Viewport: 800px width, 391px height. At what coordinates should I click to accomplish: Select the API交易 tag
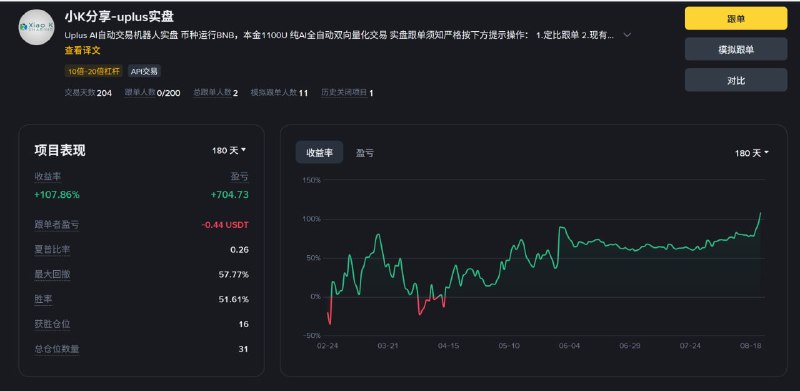click(x=144, y=71)
